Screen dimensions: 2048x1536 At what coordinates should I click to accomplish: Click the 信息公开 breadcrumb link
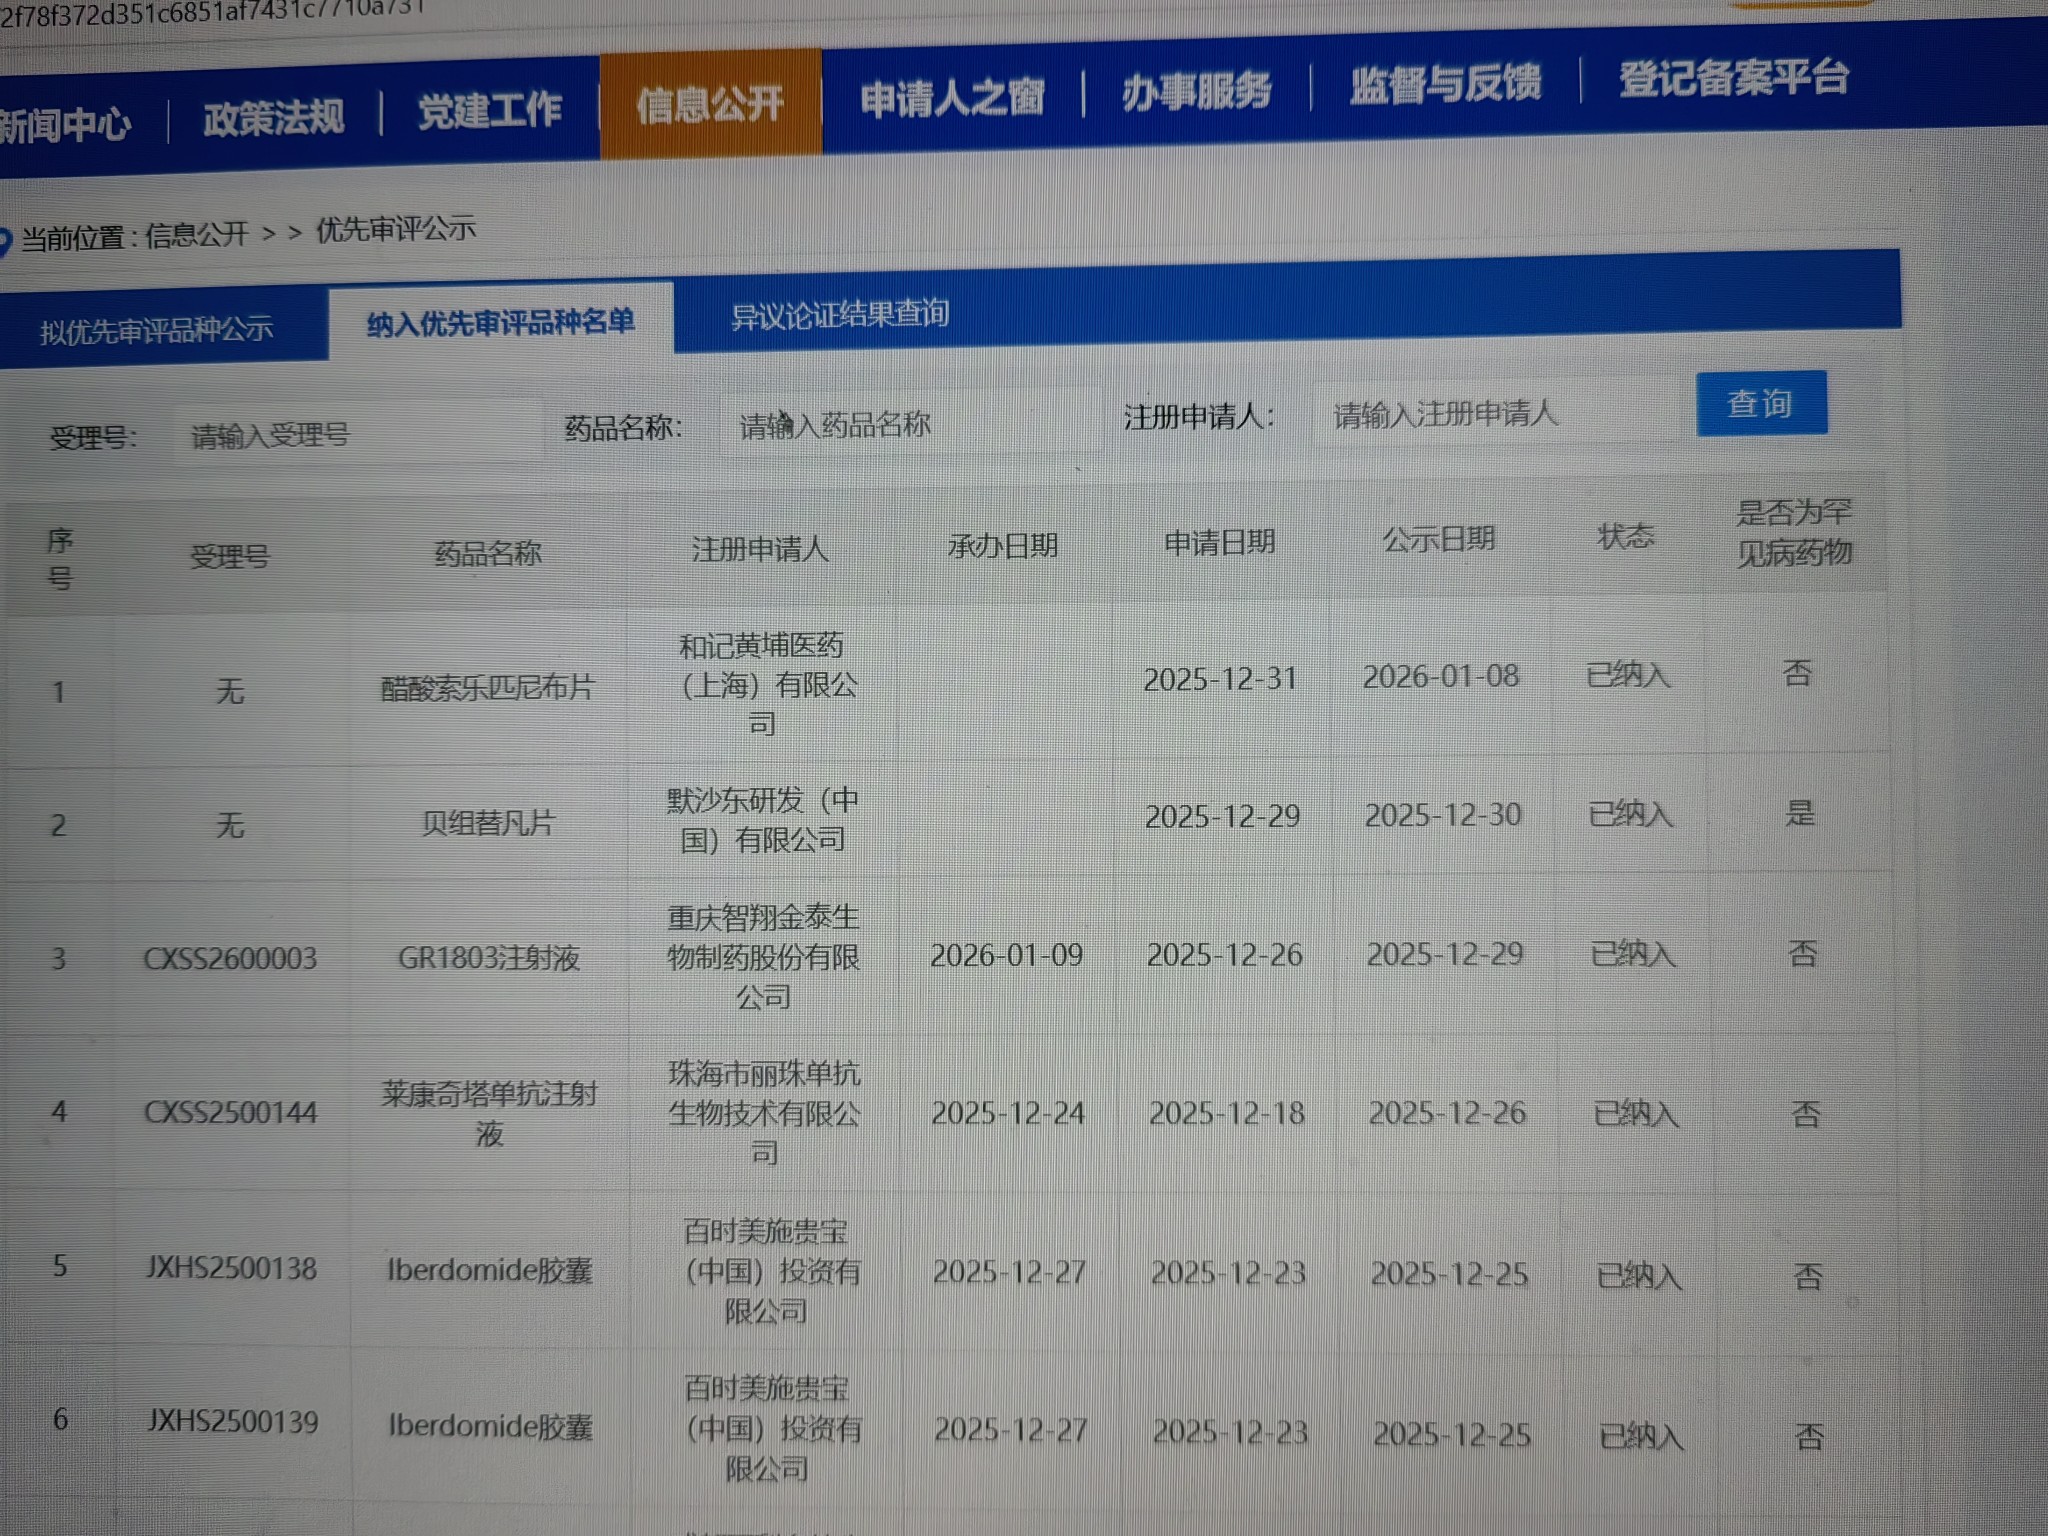point(197,235)
